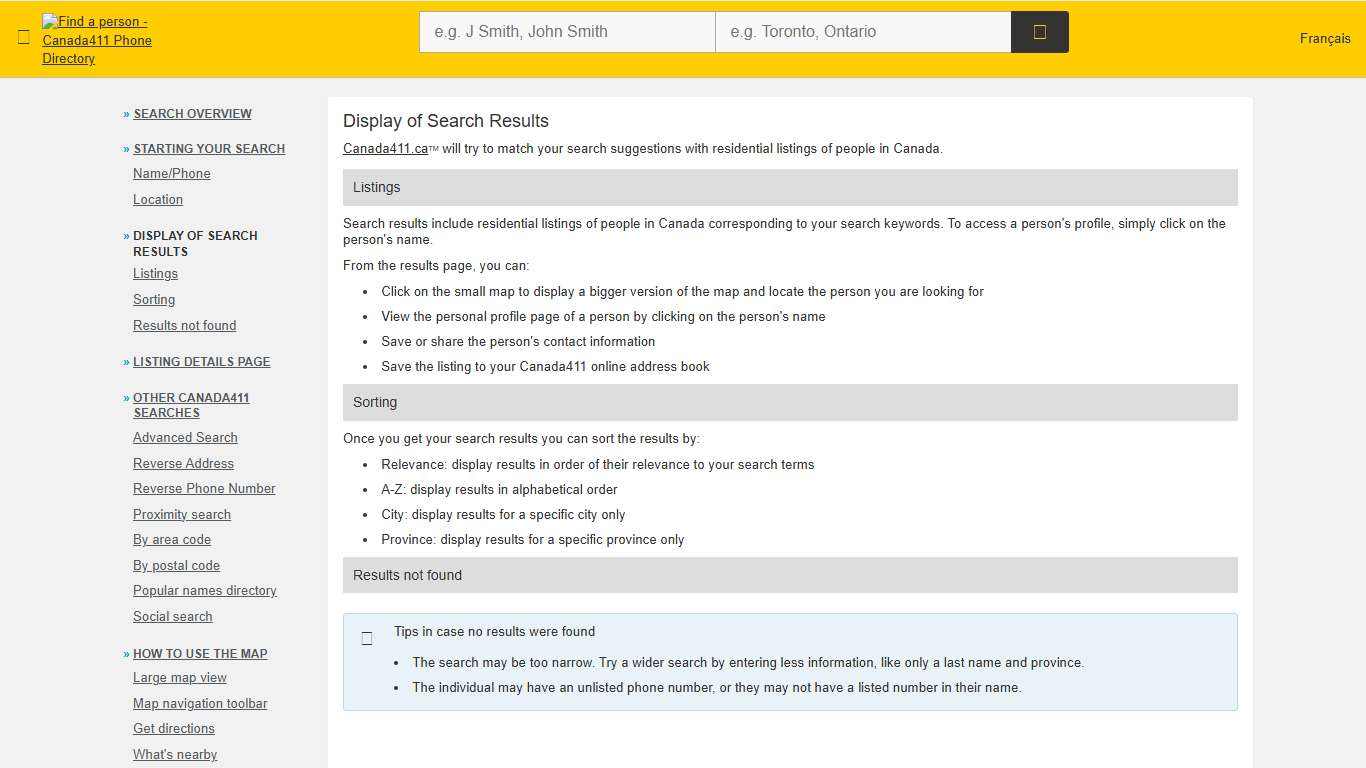Open the Reverse Phone Number link
Screen dimensions: 1366x768
(204, 488)
